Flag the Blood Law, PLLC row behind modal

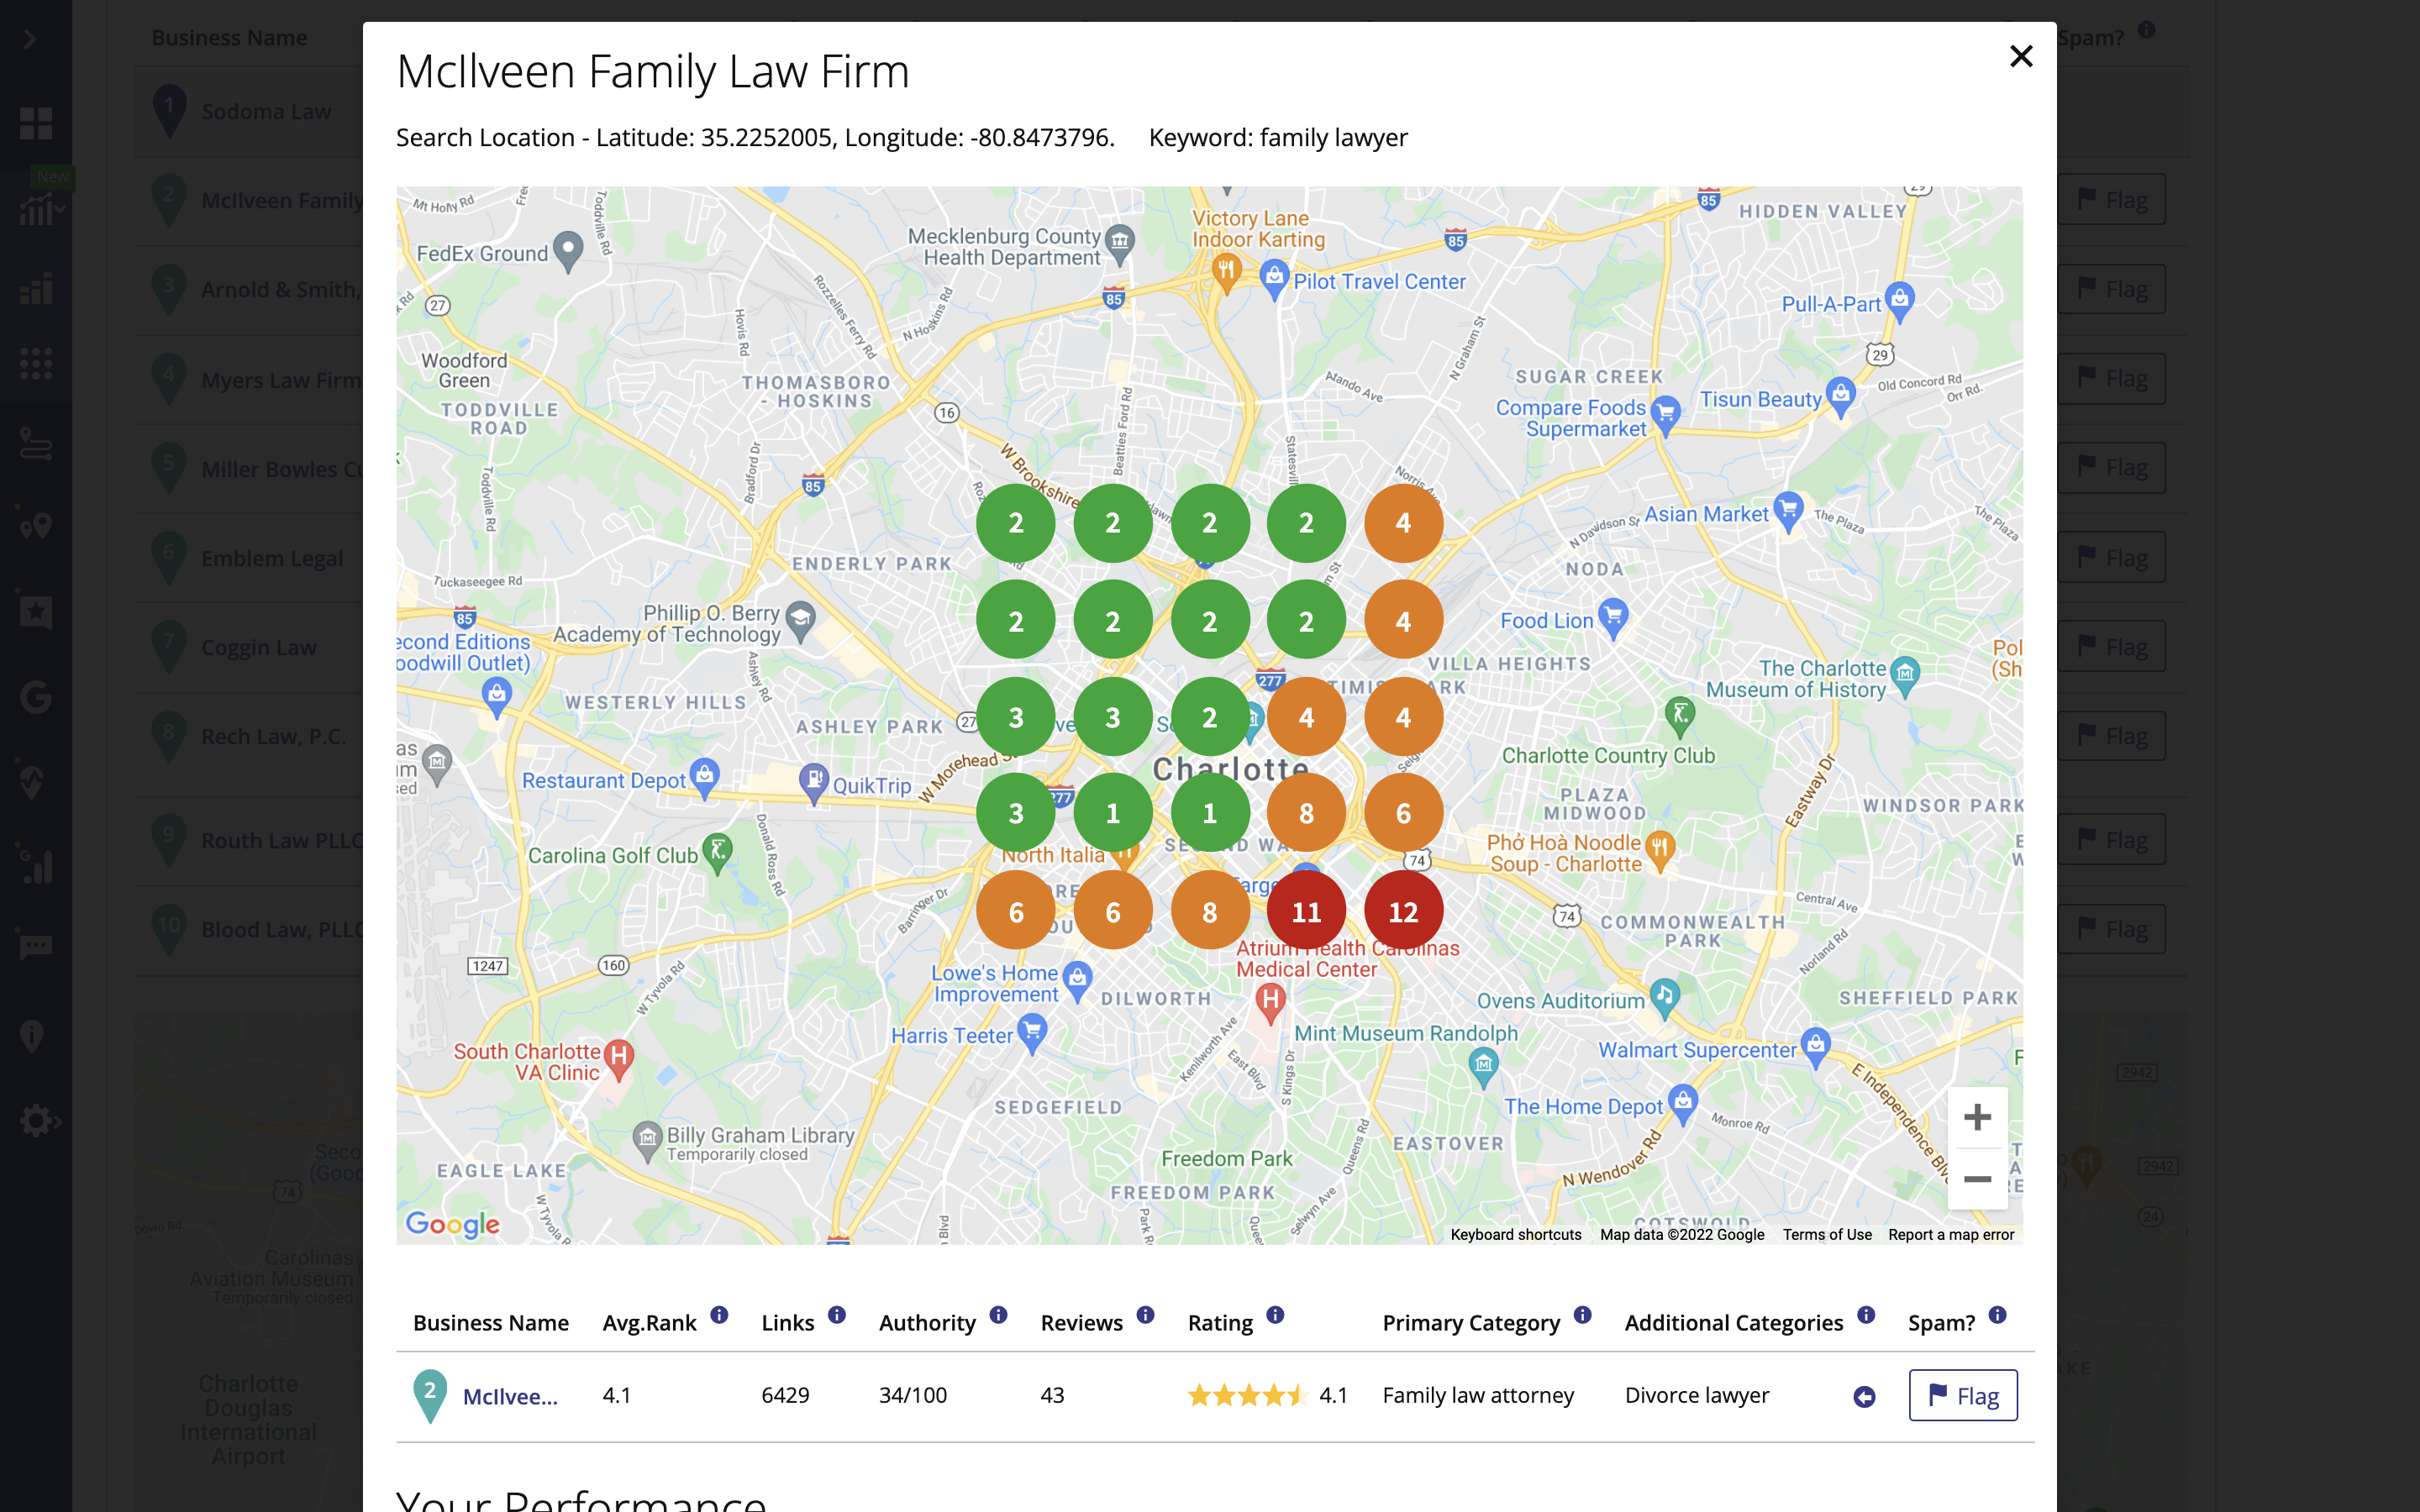pyautogui.click(x=2111, y=929)
